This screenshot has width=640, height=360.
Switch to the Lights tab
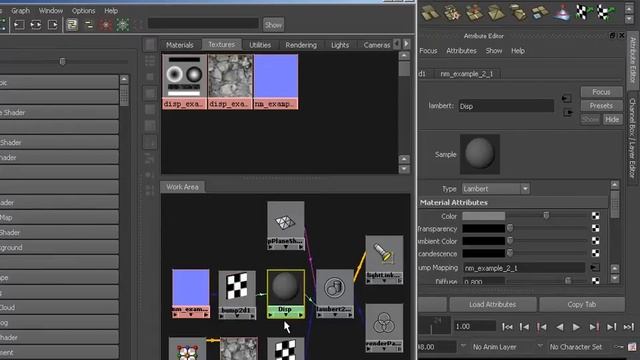tap(340, 45)
